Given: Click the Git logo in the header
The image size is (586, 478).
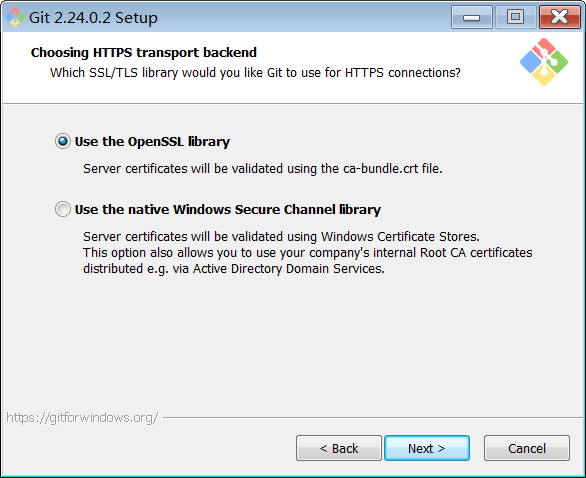Looking at the screenshot, I should [544, 62].
